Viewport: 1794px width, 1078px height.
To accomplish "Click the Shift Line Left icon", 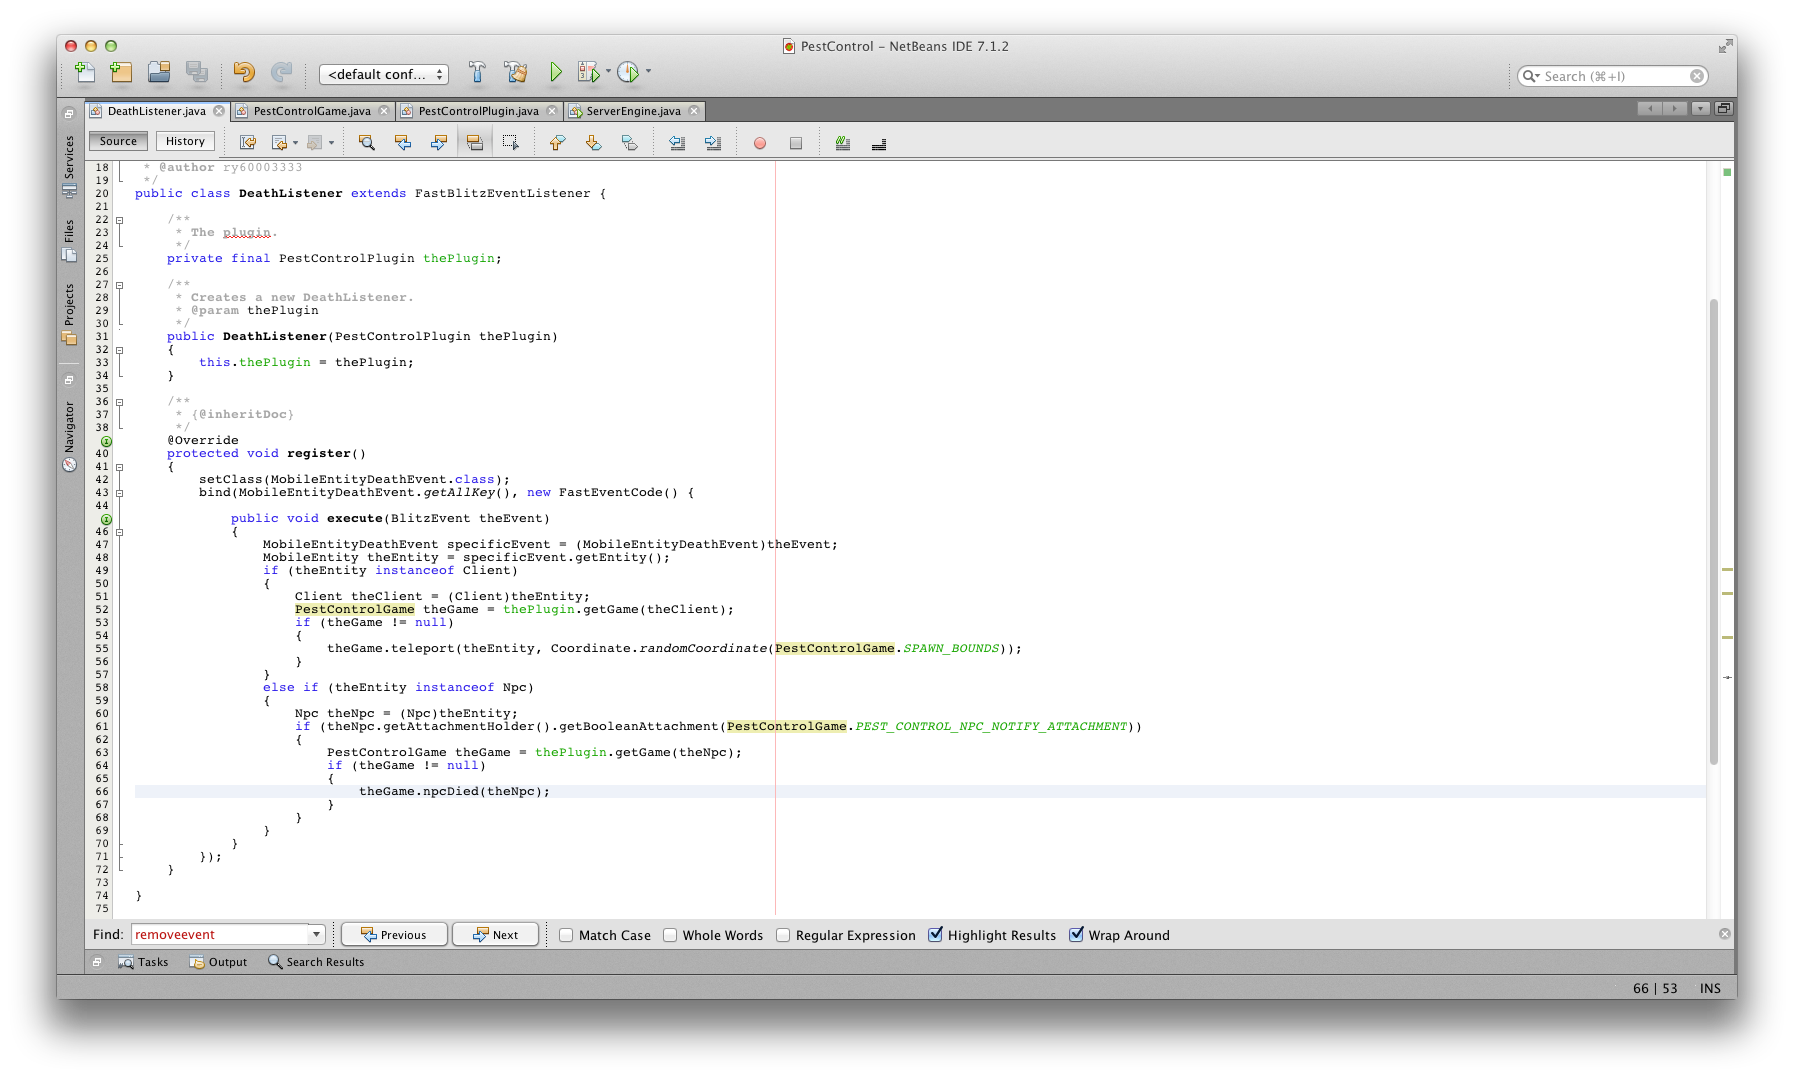I will coord(677,143).
